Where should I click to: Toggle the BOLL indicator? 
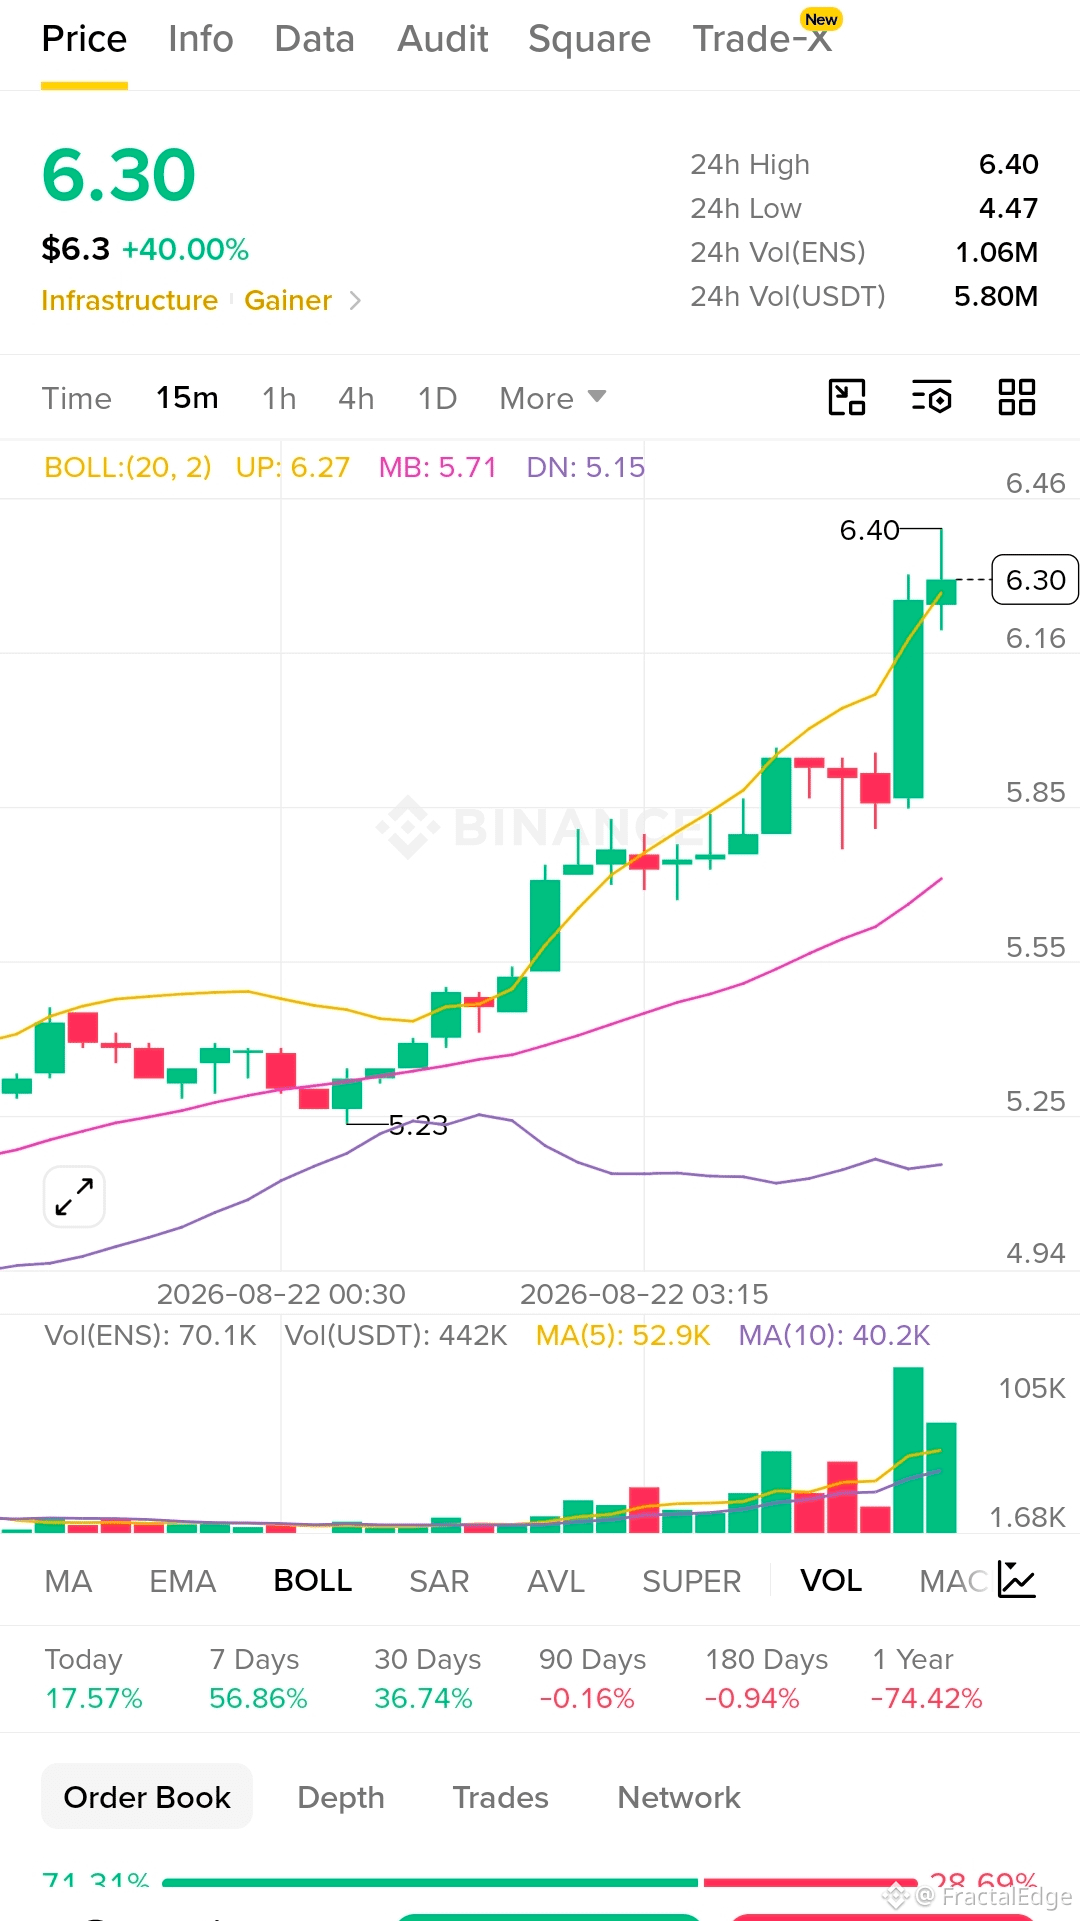click(313, 1581)
